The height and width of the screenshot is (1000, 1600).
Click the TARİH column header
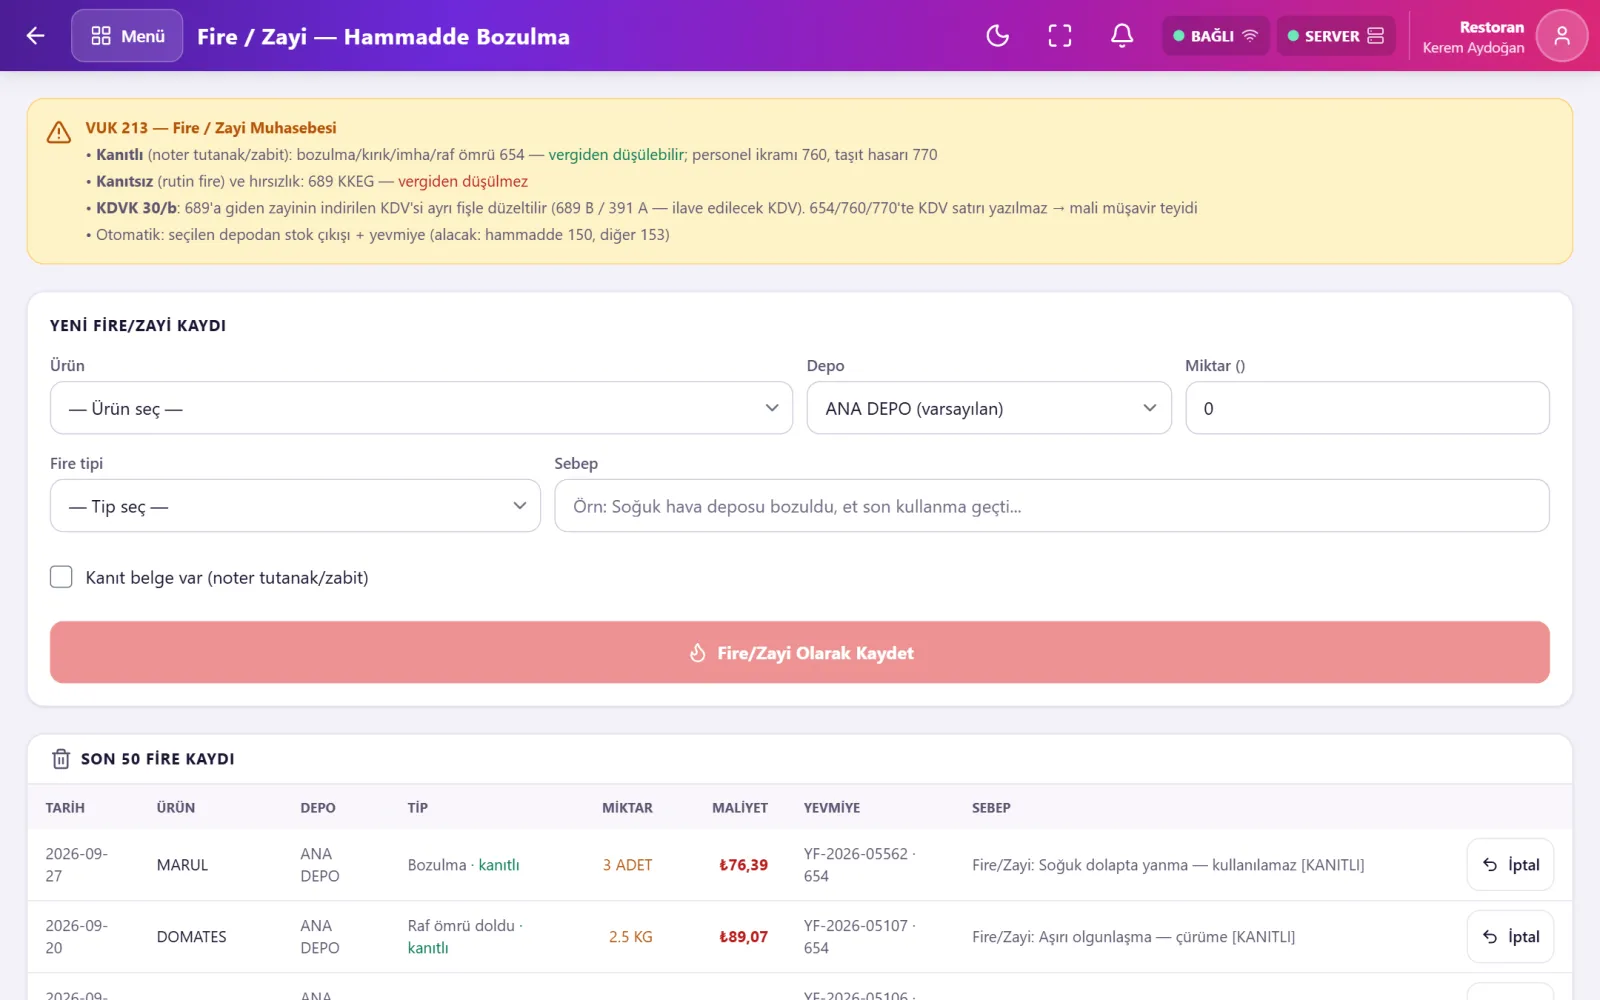(x=65, y=808)
